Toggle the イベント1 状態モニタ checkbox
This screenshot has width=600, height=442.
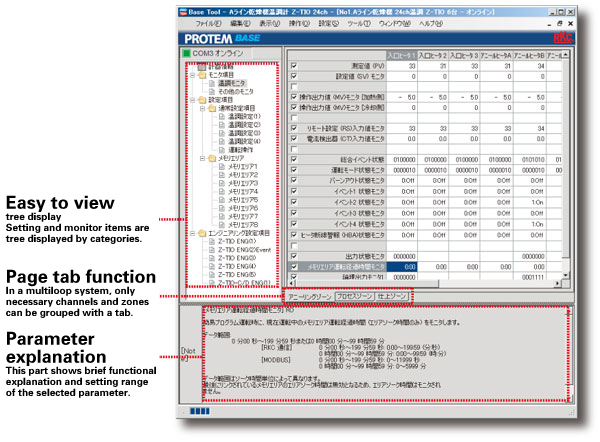pyautogui.click(x=294, y=191)
